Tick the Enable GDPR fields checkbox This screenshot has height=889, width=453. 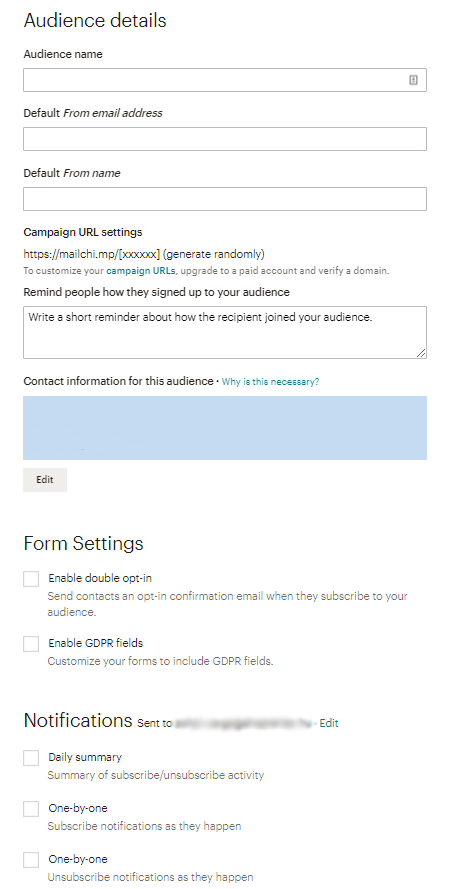(31, 644)
